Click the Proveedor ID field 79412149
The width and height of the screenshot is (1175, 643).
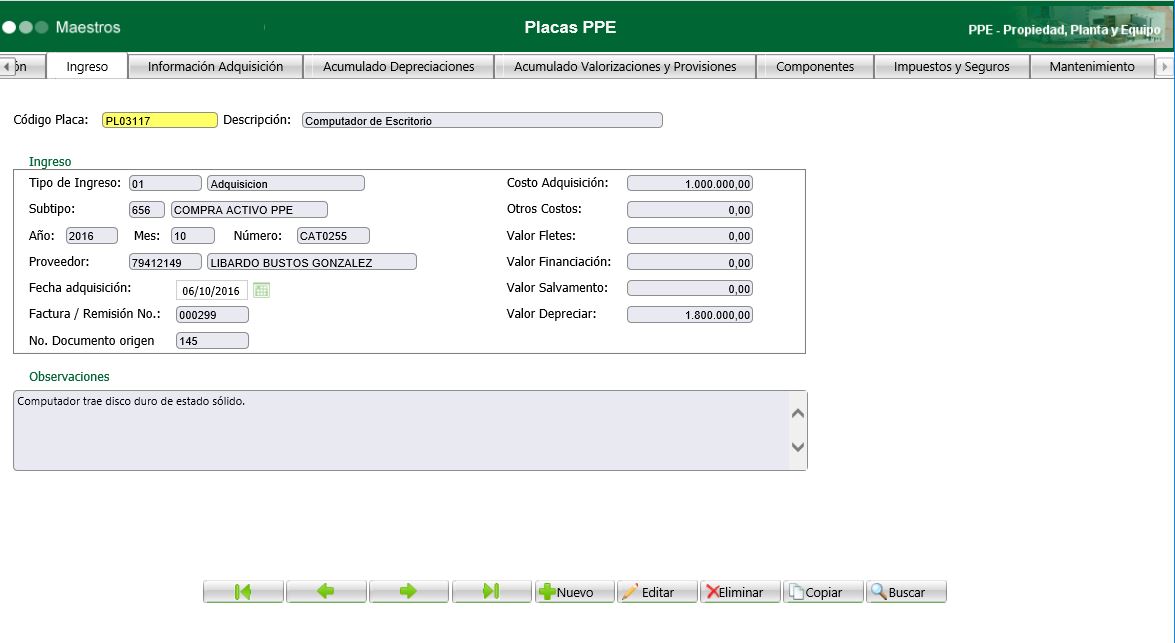pyautogui.click(x=165, y=262)
